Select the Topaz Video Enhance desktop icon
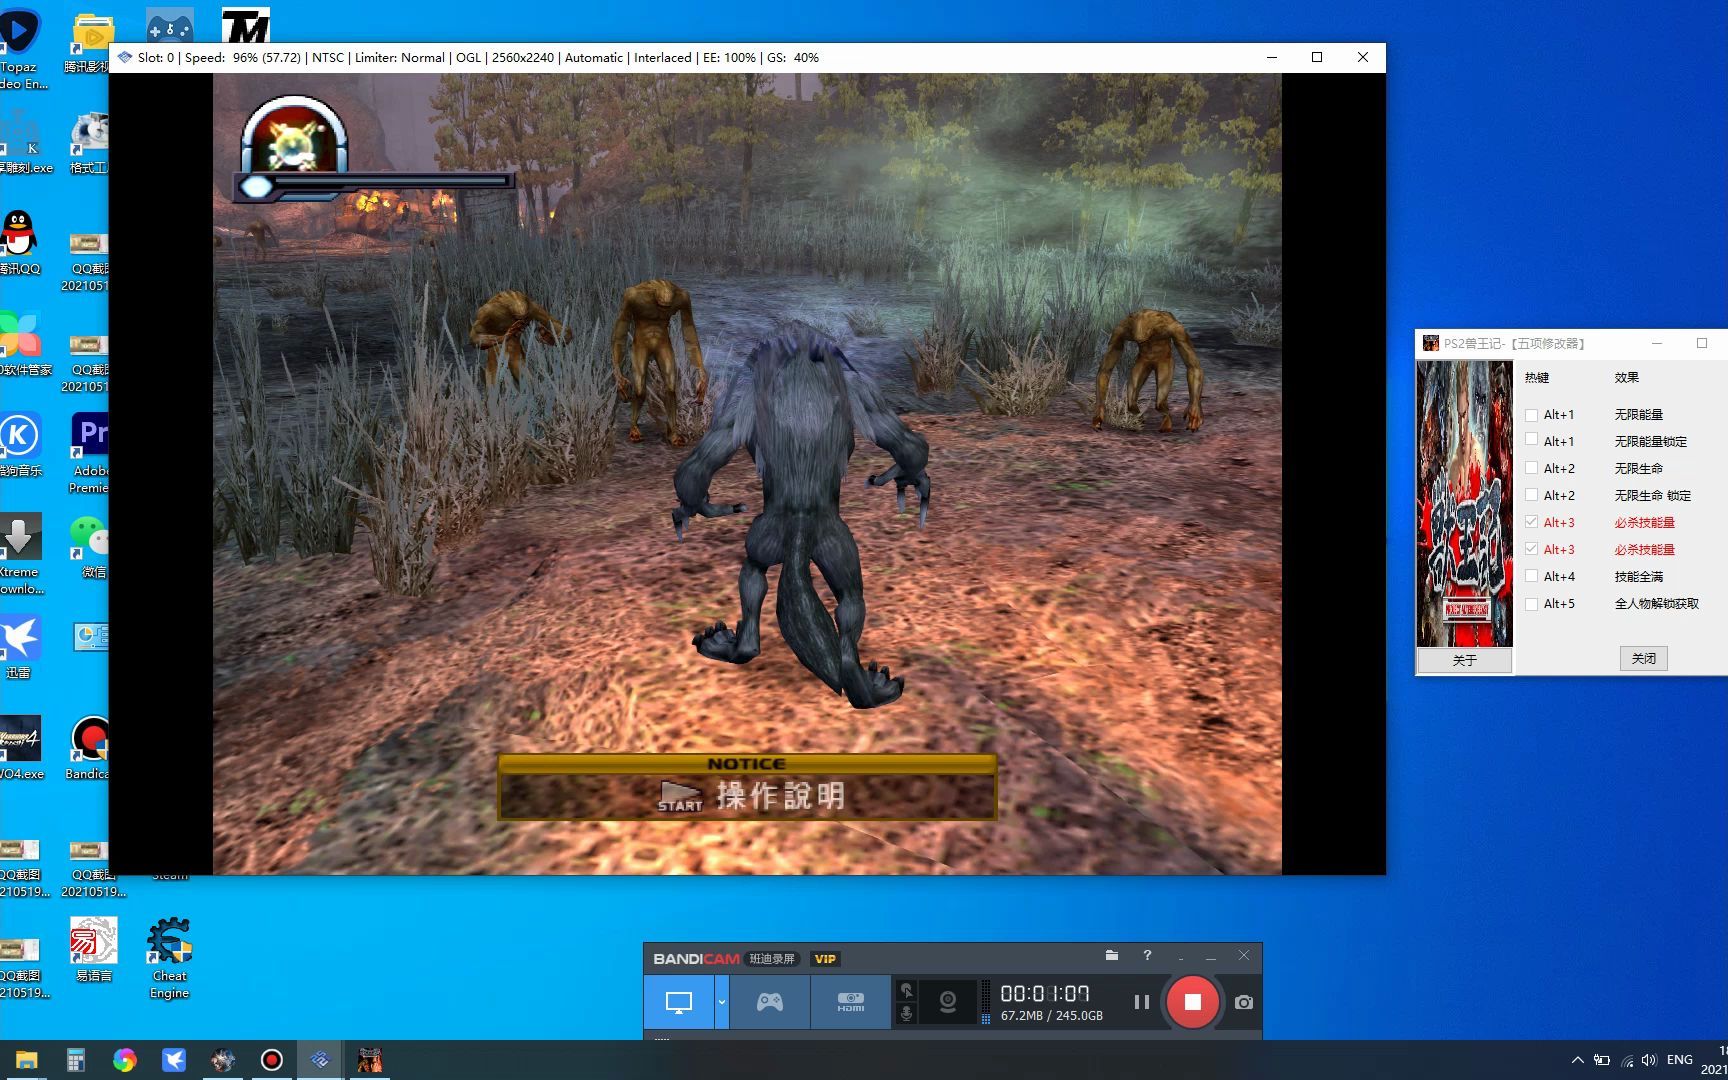Screen dimensions: 1728x1080 point(20,50)
